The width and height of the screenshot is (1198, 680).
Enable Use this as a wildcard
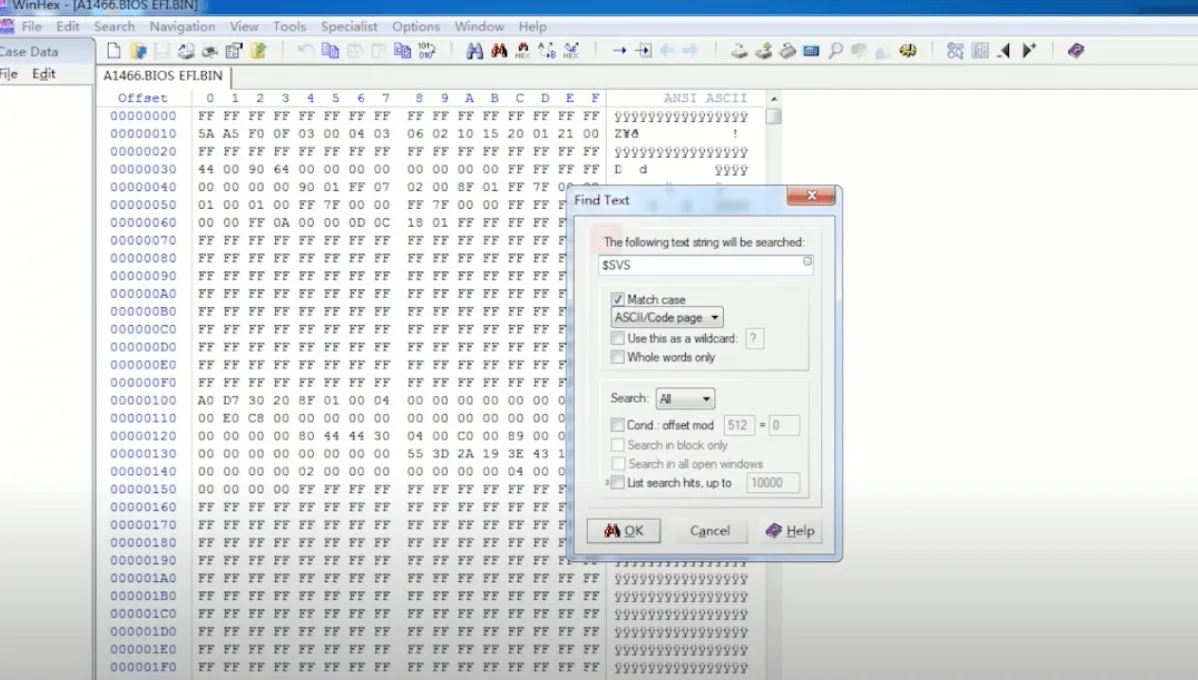coord(617,338)
